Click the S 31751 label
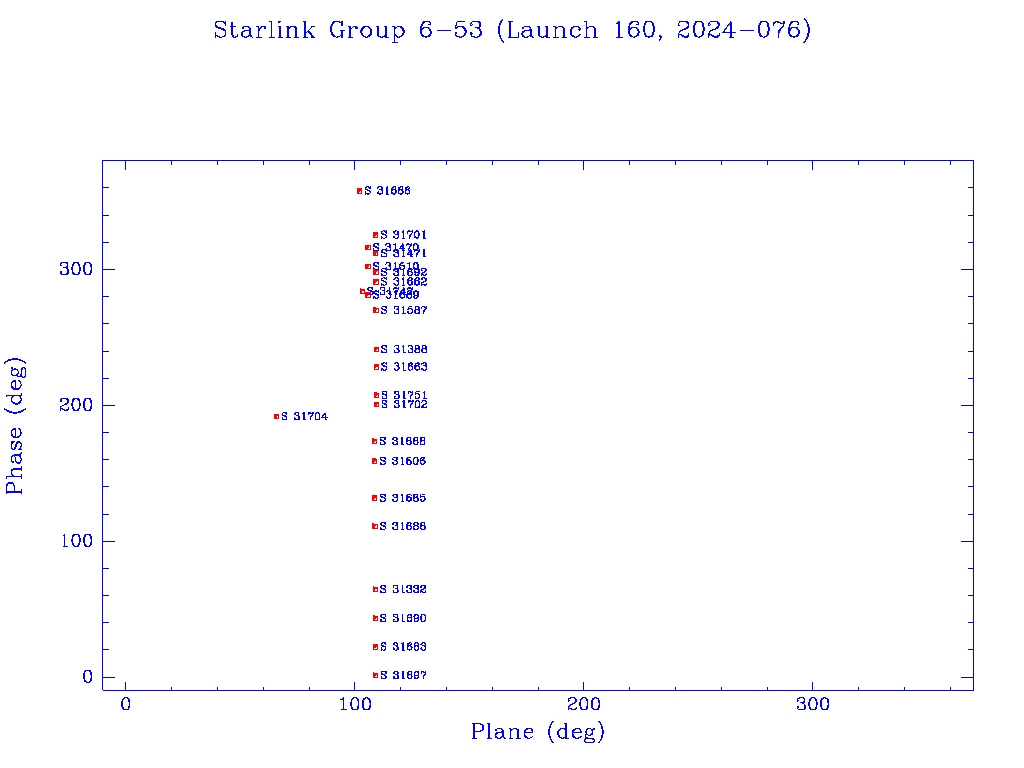Image resolution: width=1024 pixels, height=768 pixels. pyautogui.click(x=404, y=395)
